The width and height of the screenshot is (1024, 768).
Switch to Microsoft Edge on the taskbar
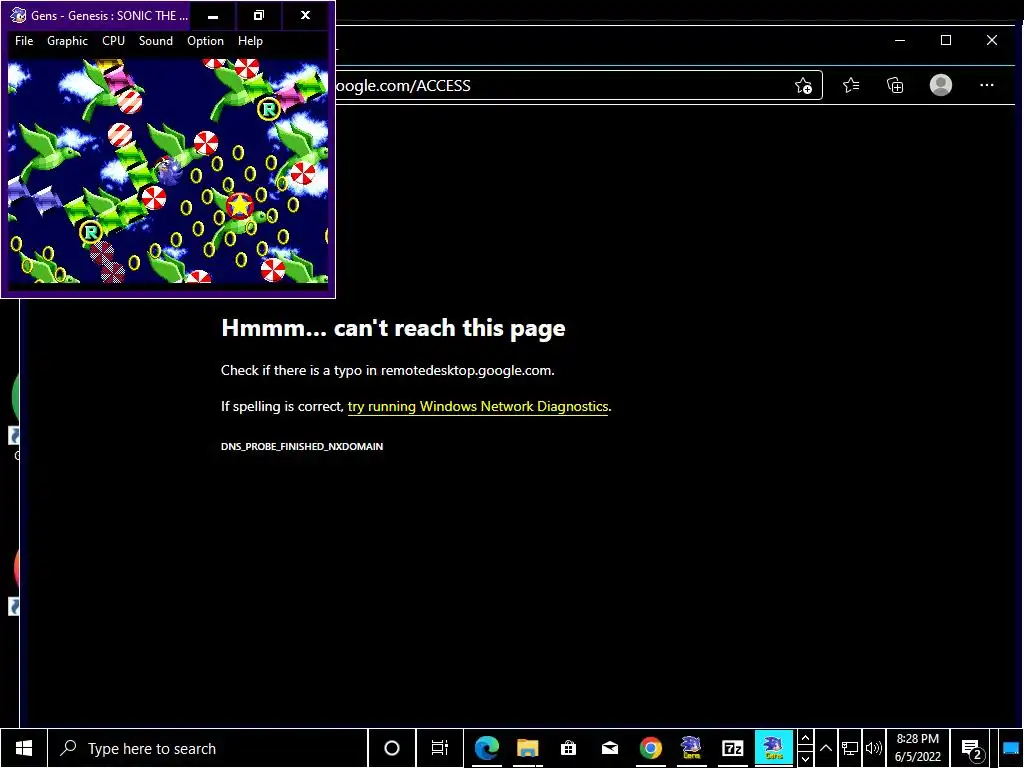[487, 748]
